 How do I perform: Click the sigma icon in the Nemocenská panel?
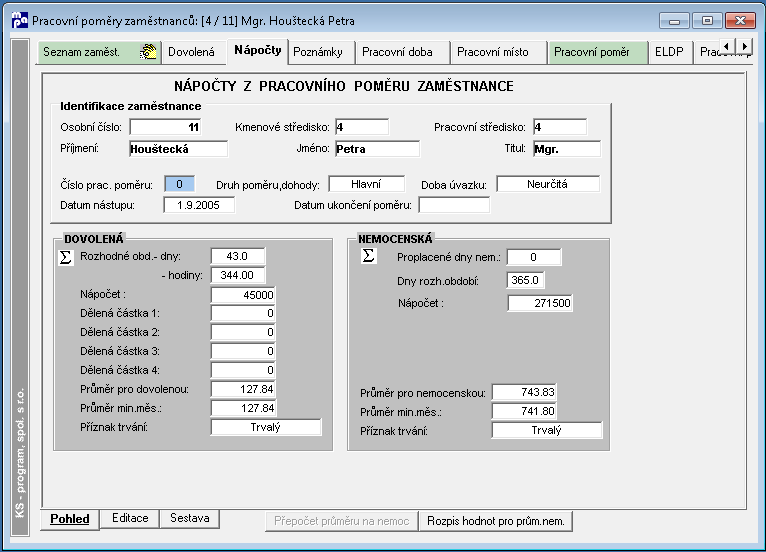[x=369, y=255]
